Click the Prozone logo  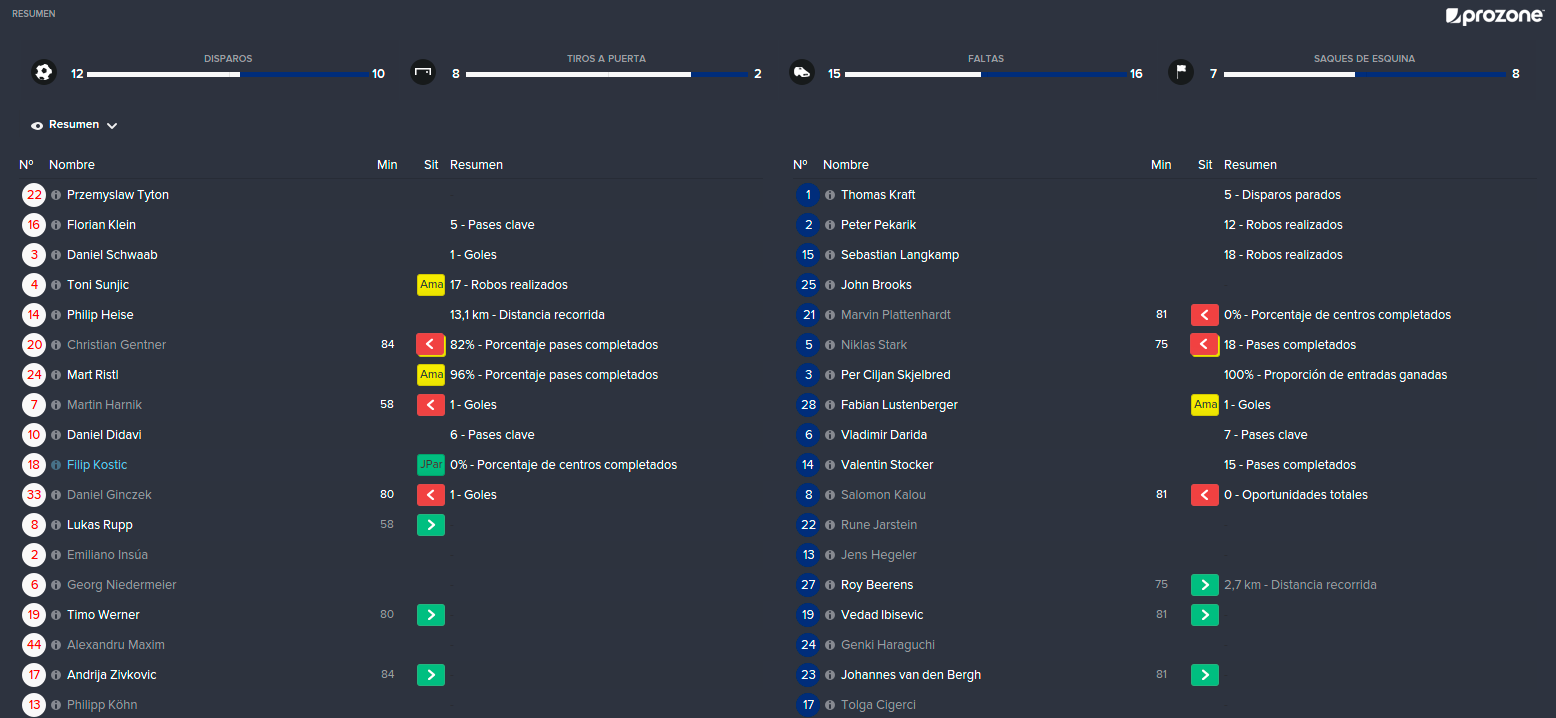click(1494, 16)
